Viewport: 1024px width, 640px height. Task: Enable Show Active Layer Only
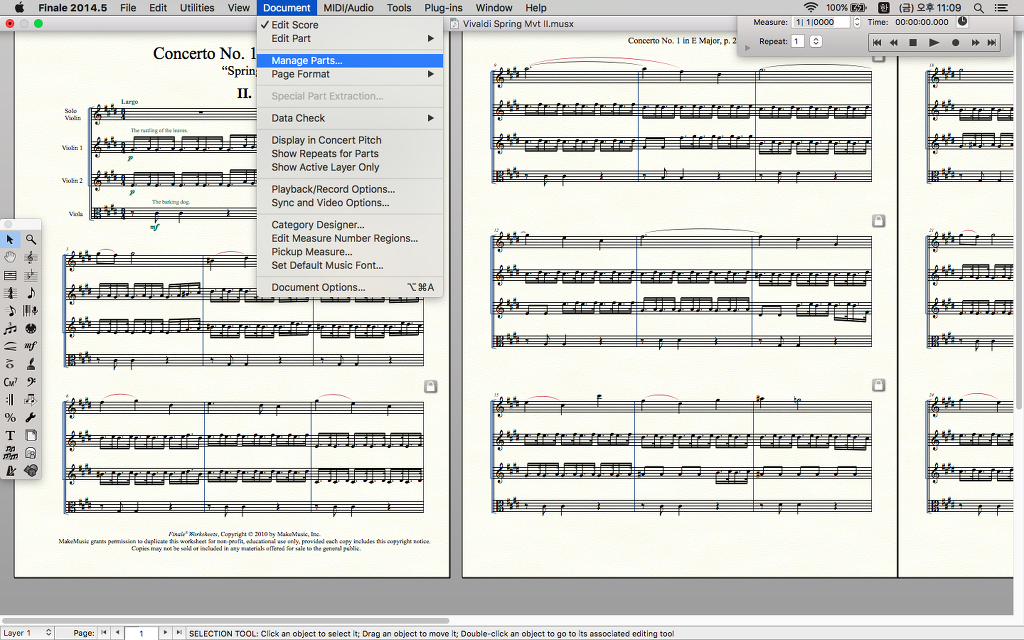tap(325, 167)
